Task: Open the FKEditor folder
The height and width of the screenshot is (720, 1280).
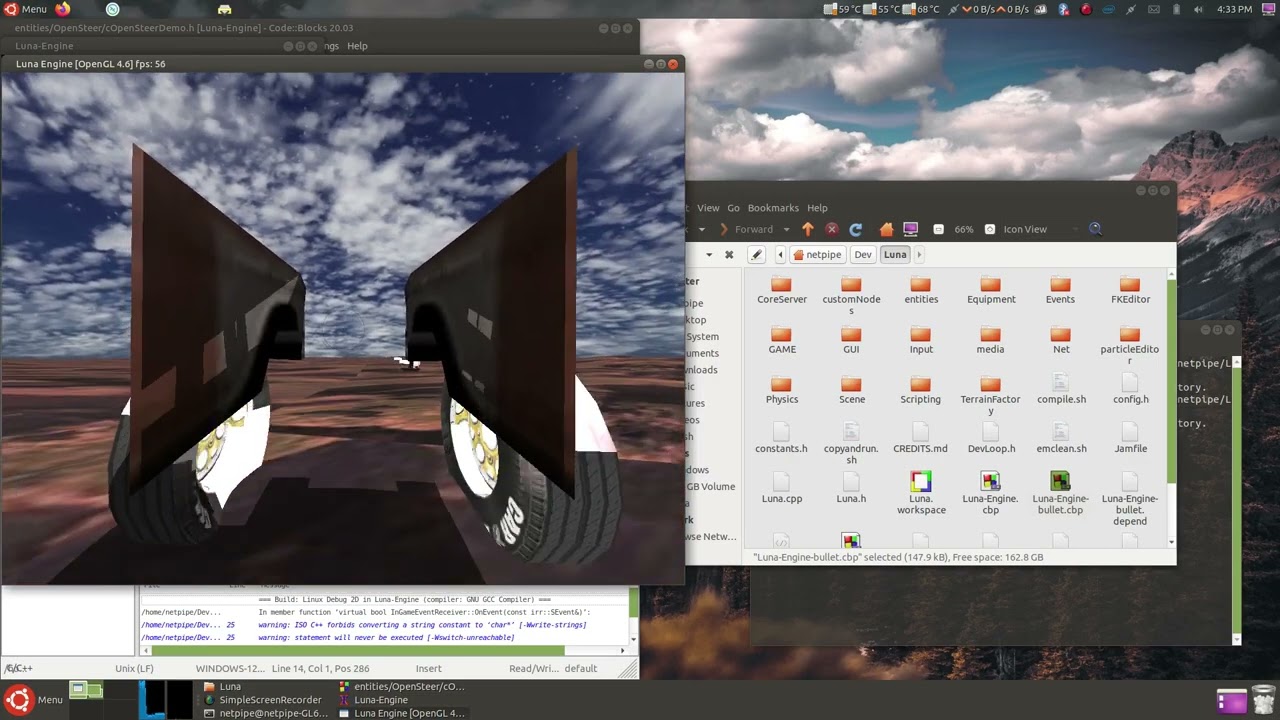Action: coord(1130,291)
